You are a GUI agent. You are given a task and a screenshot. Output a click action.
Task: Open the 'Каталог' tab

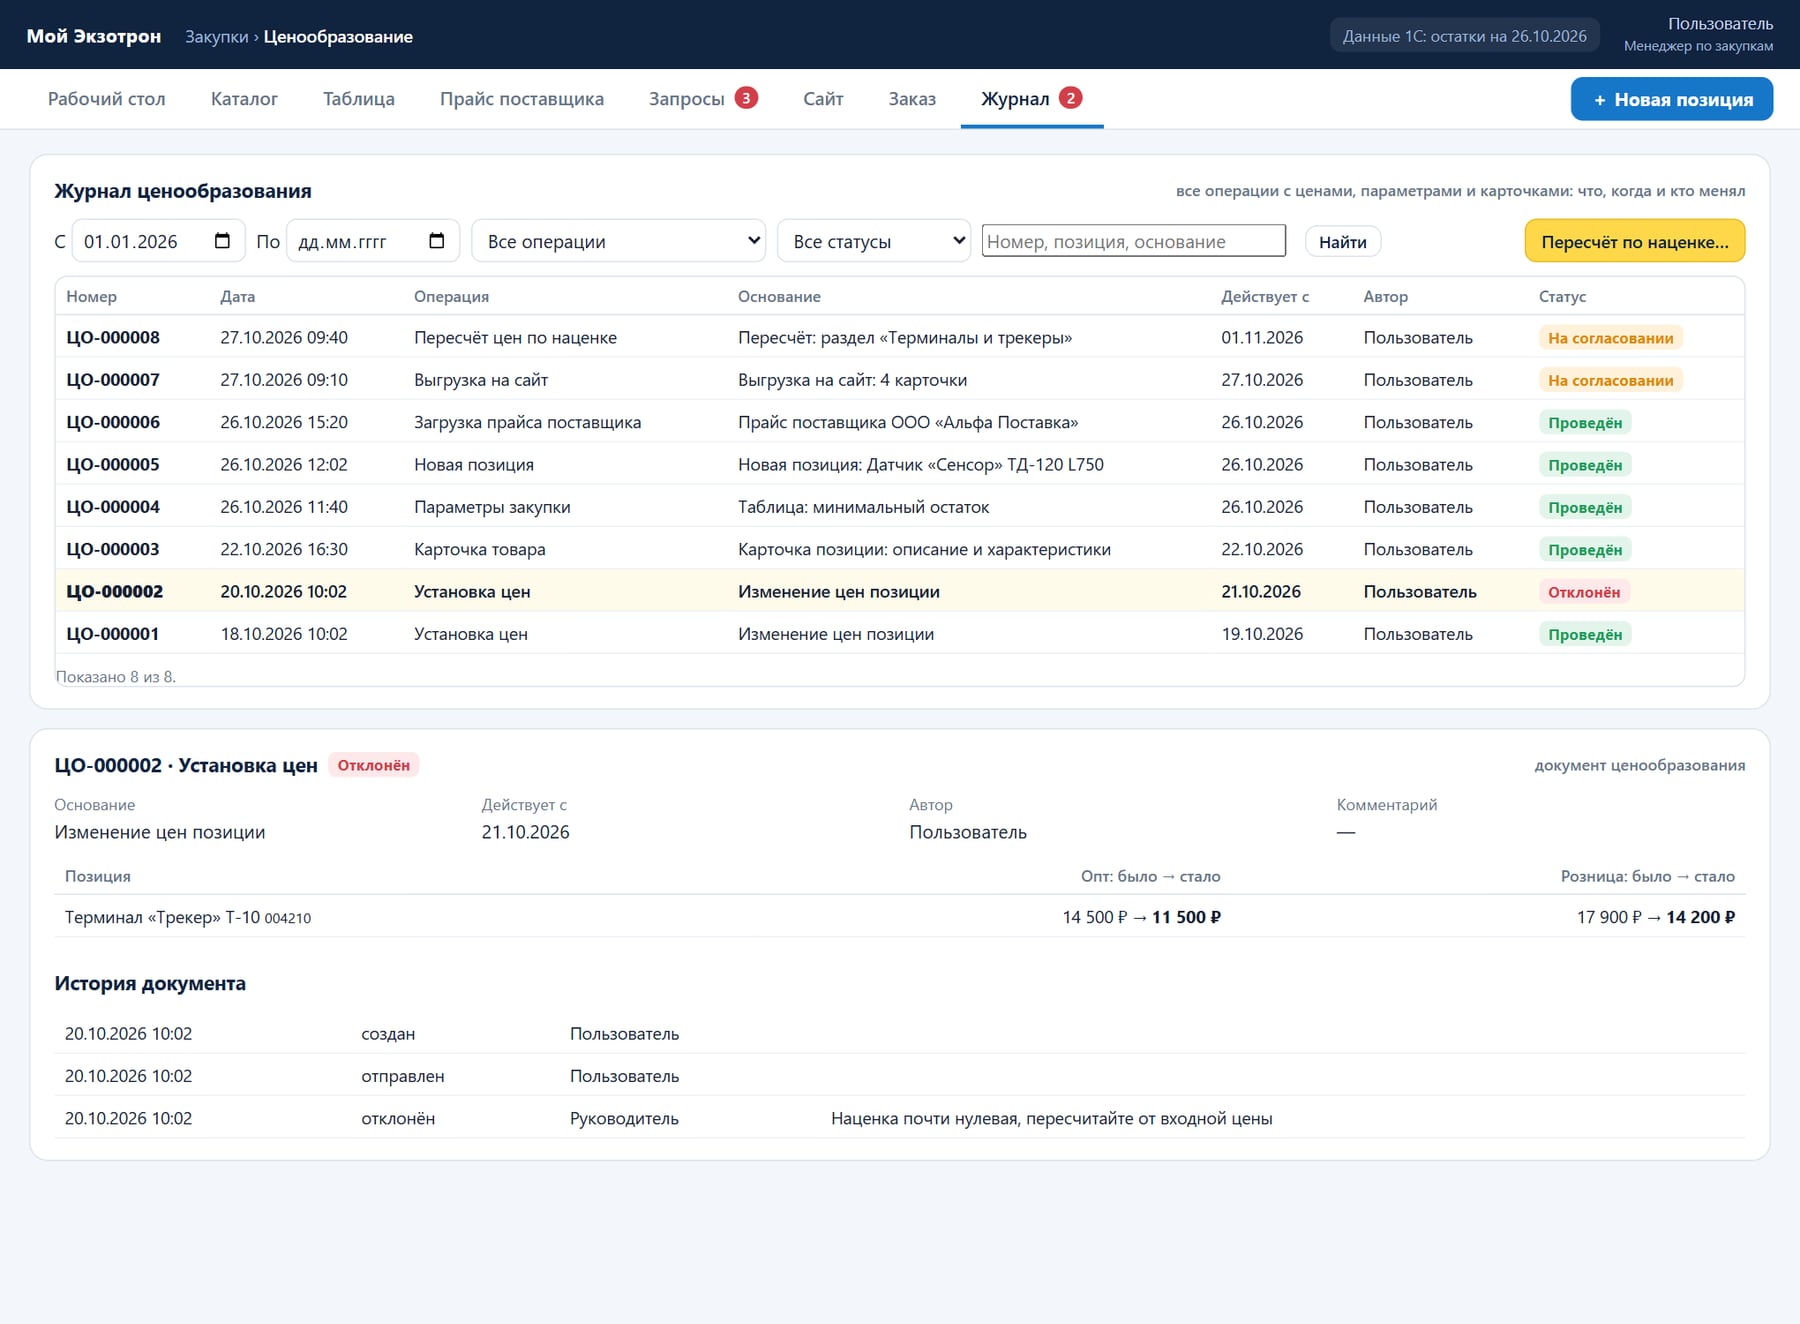click(244, 99)
